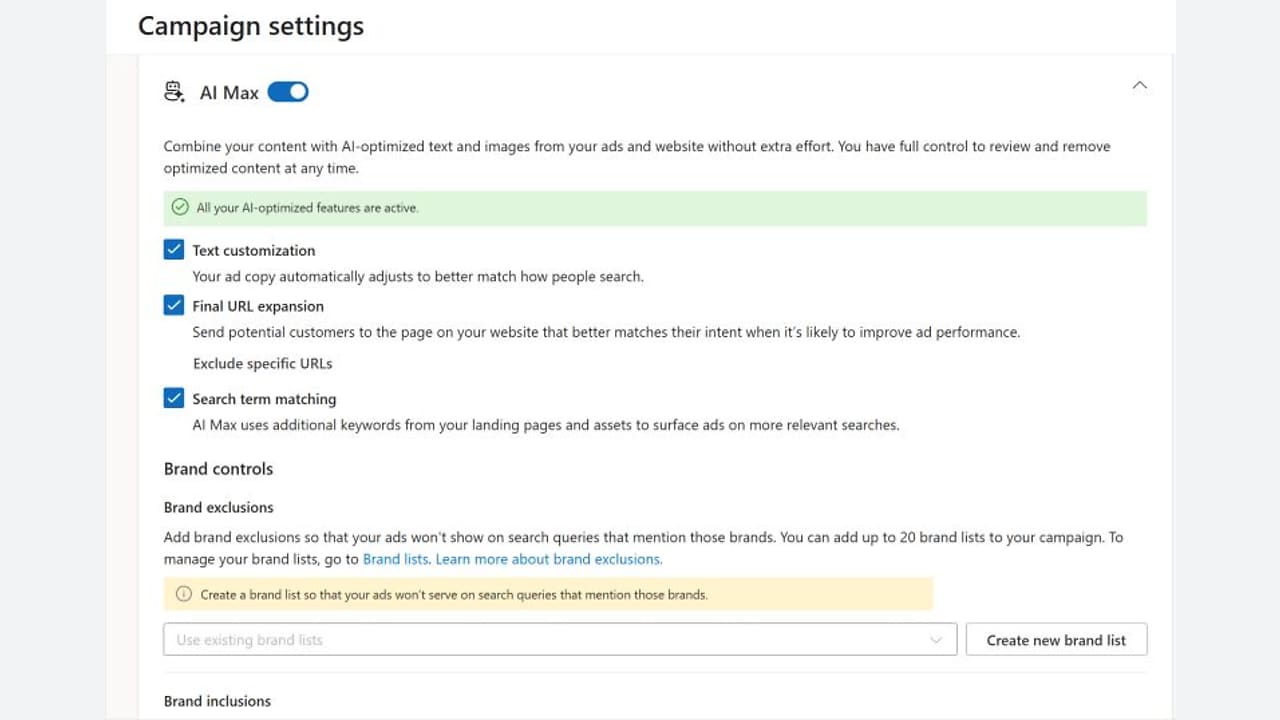
Task: Click the Use existing brand lists field
Action: click(x=560, y=640)
